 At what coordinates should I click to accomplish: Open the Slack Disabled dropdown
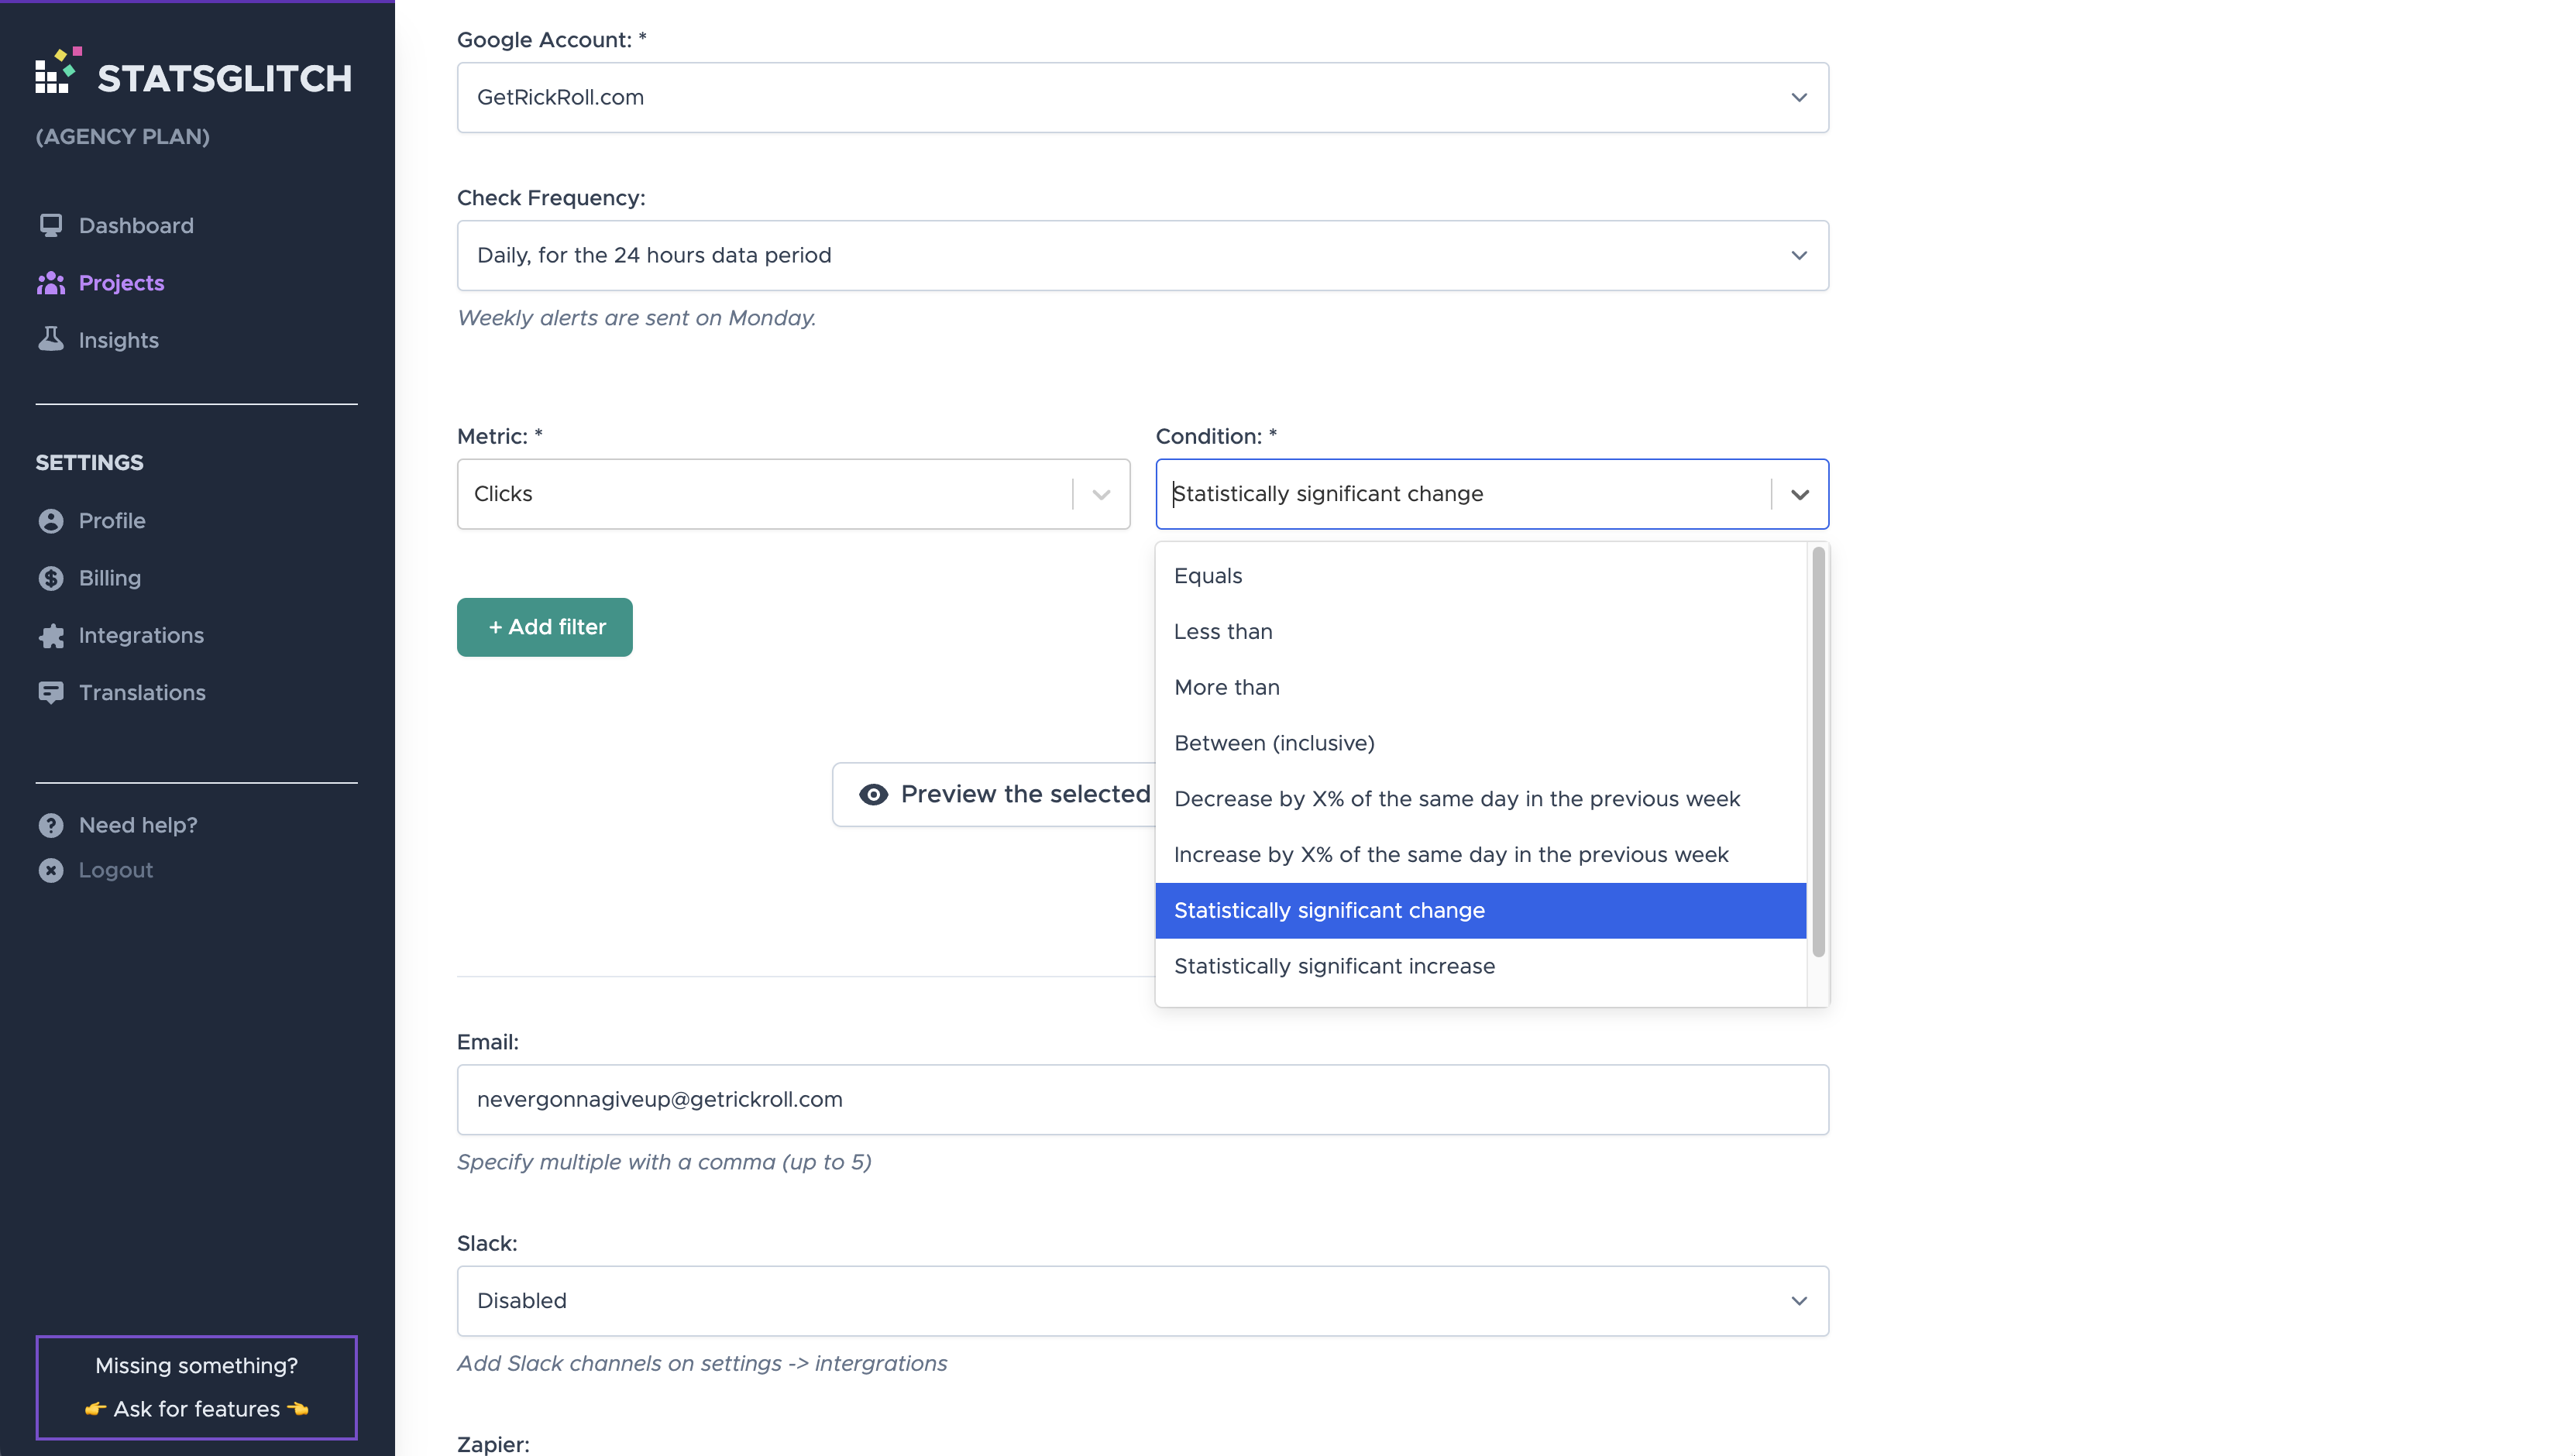[1143, 1301]
